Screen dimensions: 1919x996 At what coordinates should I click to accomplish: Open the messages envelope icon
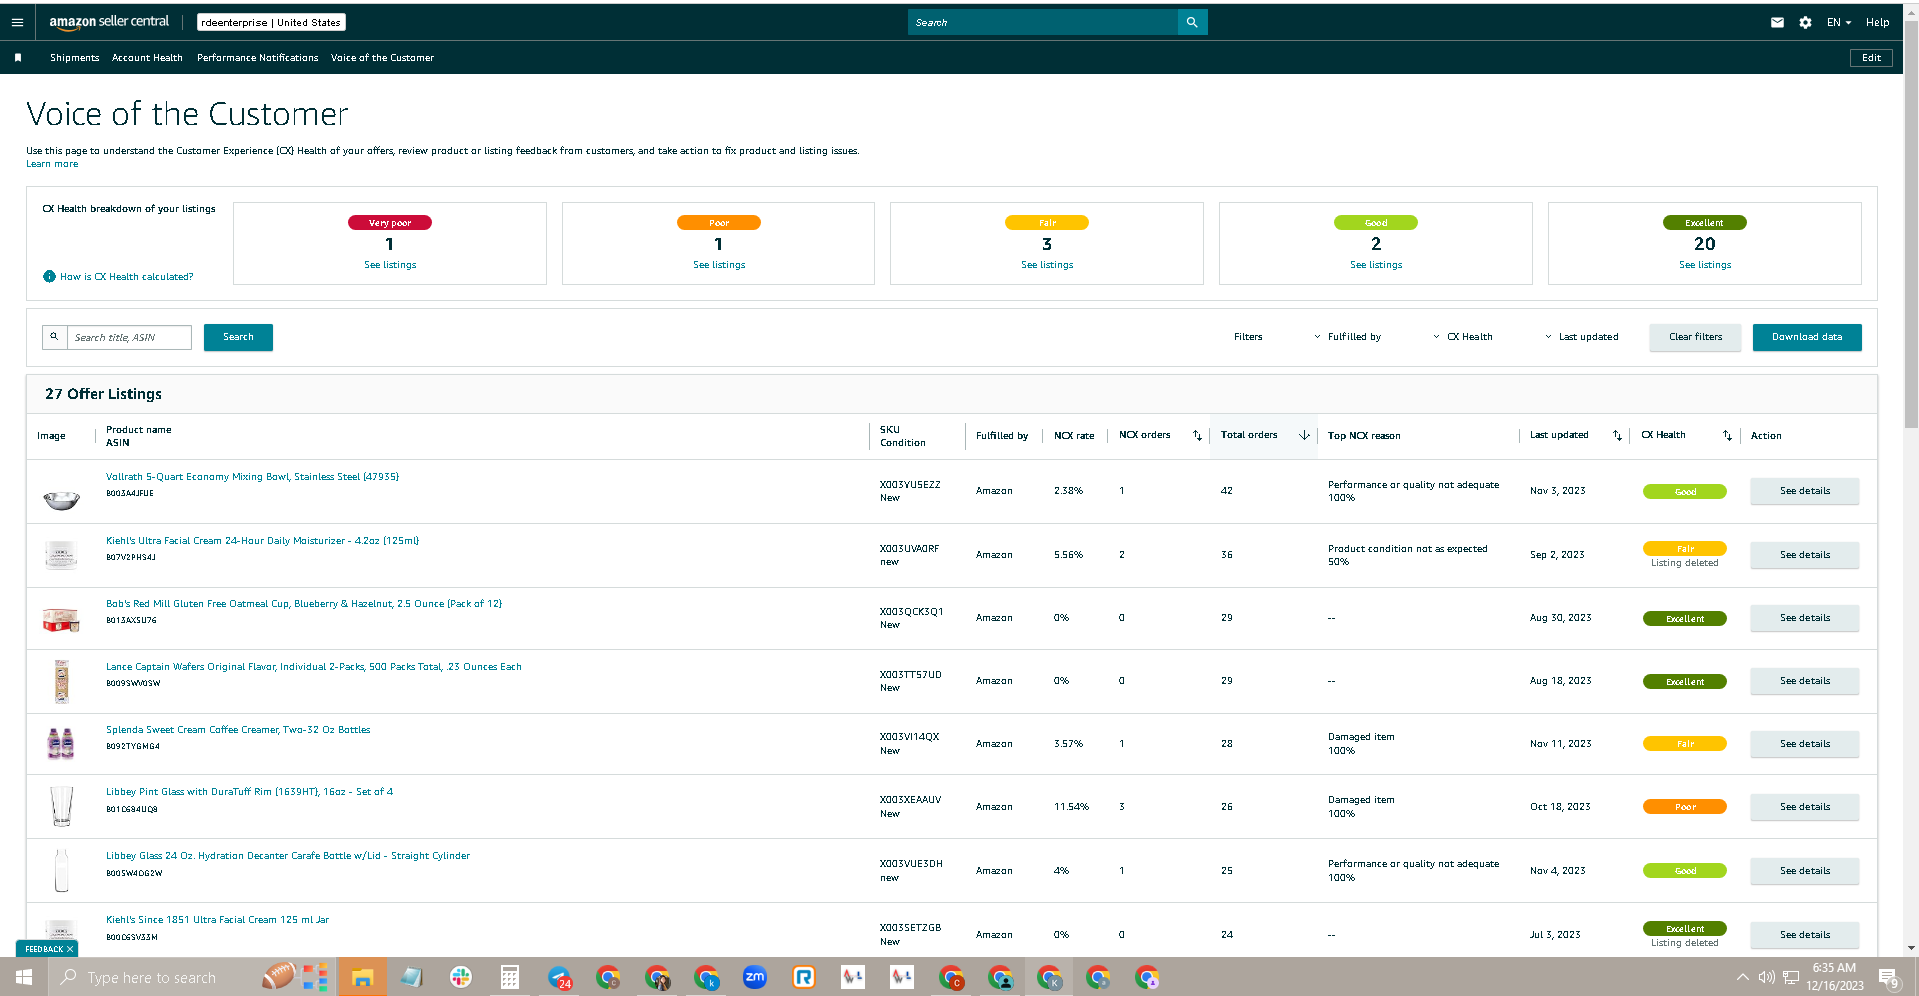1777,22
